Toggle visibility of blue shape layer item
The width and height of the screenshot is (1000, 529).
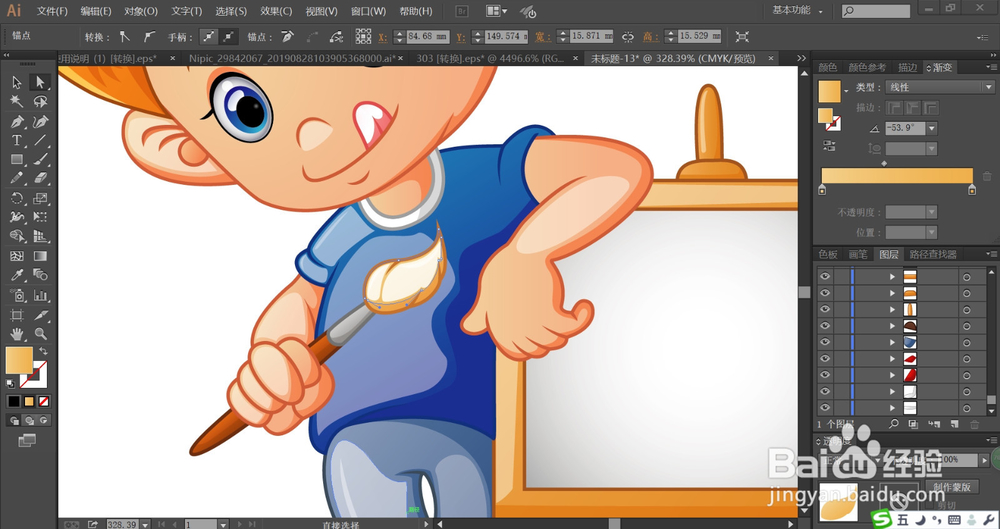(825, 343)
